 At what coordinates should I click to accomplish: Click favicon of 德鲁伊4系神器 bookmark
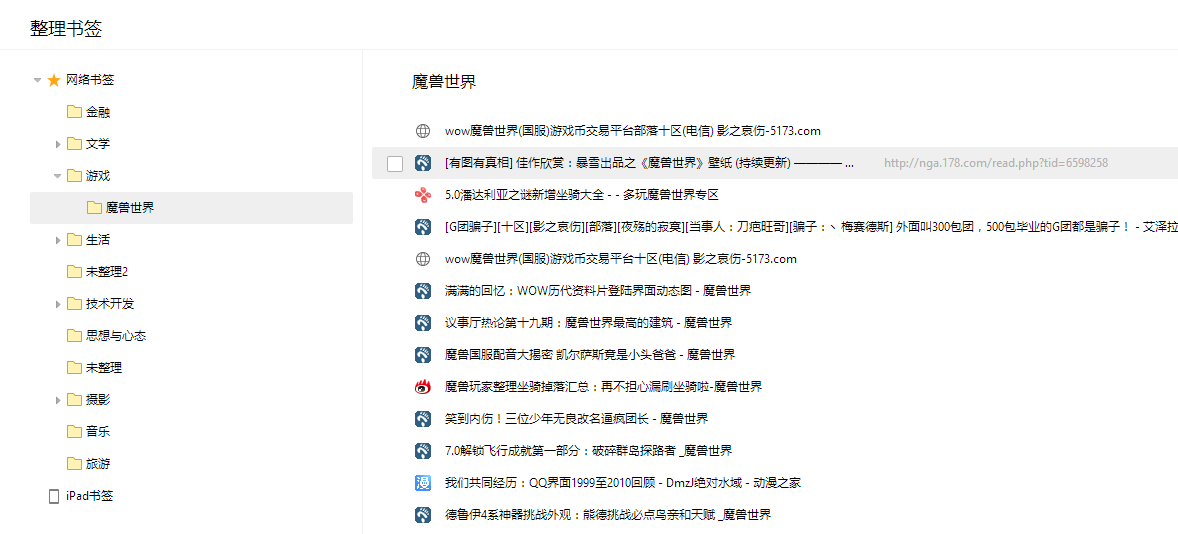pyautogui.click(x=422, y=514)
